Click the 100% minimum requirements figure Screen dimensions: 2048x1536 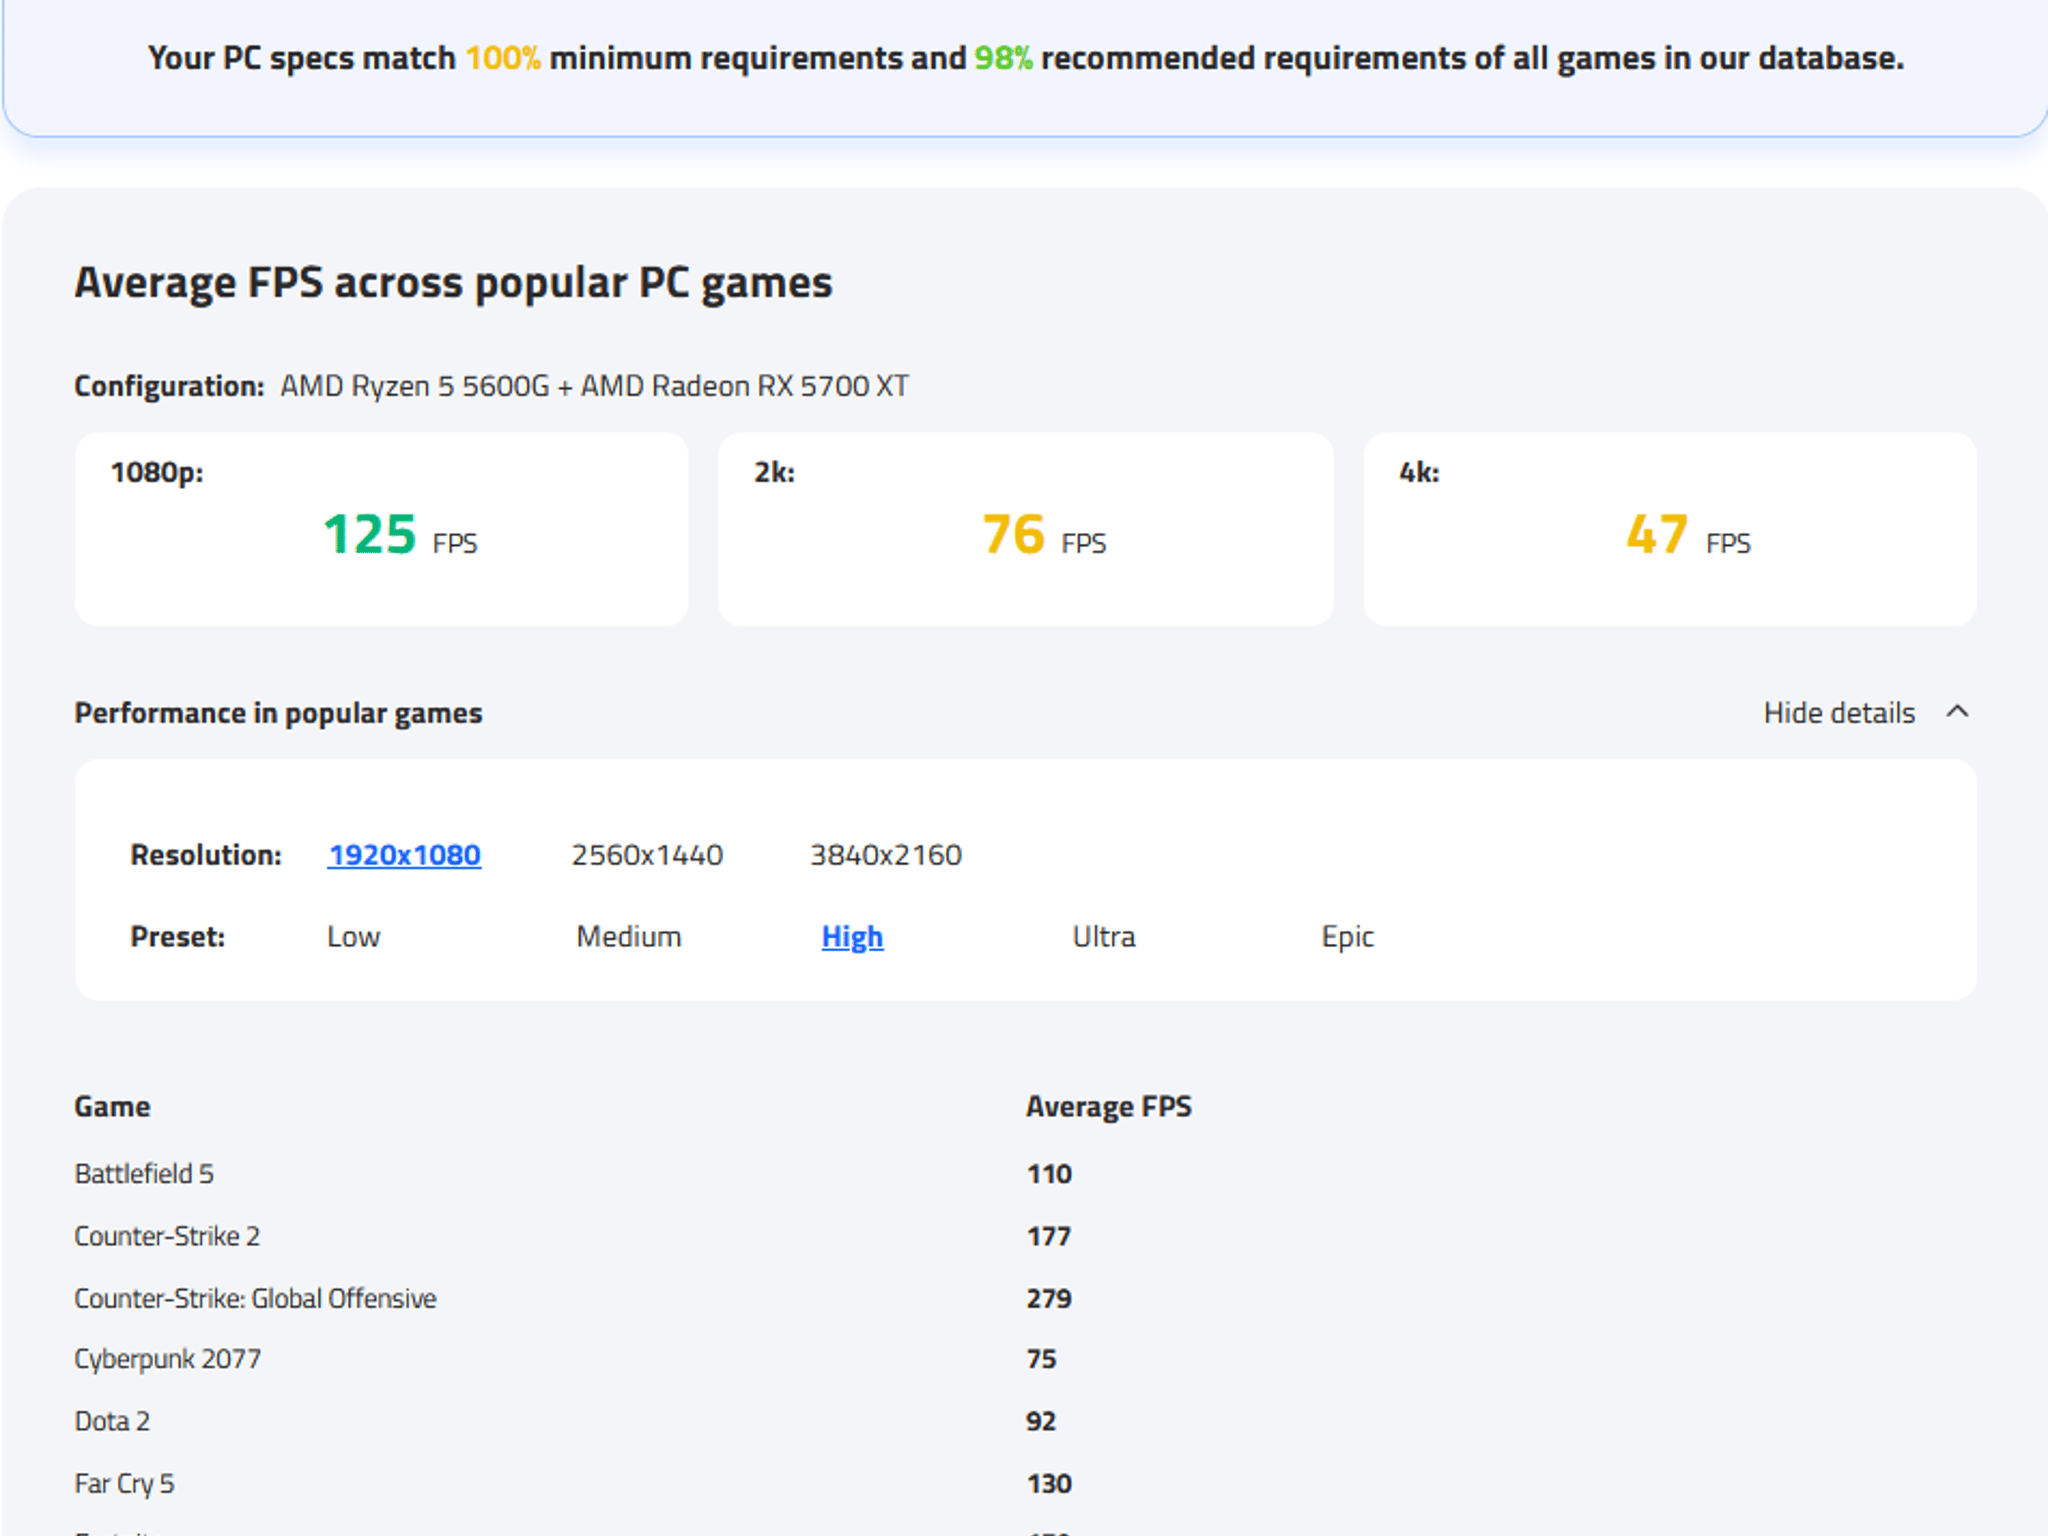pyautogui.click(x=503, y=58)
